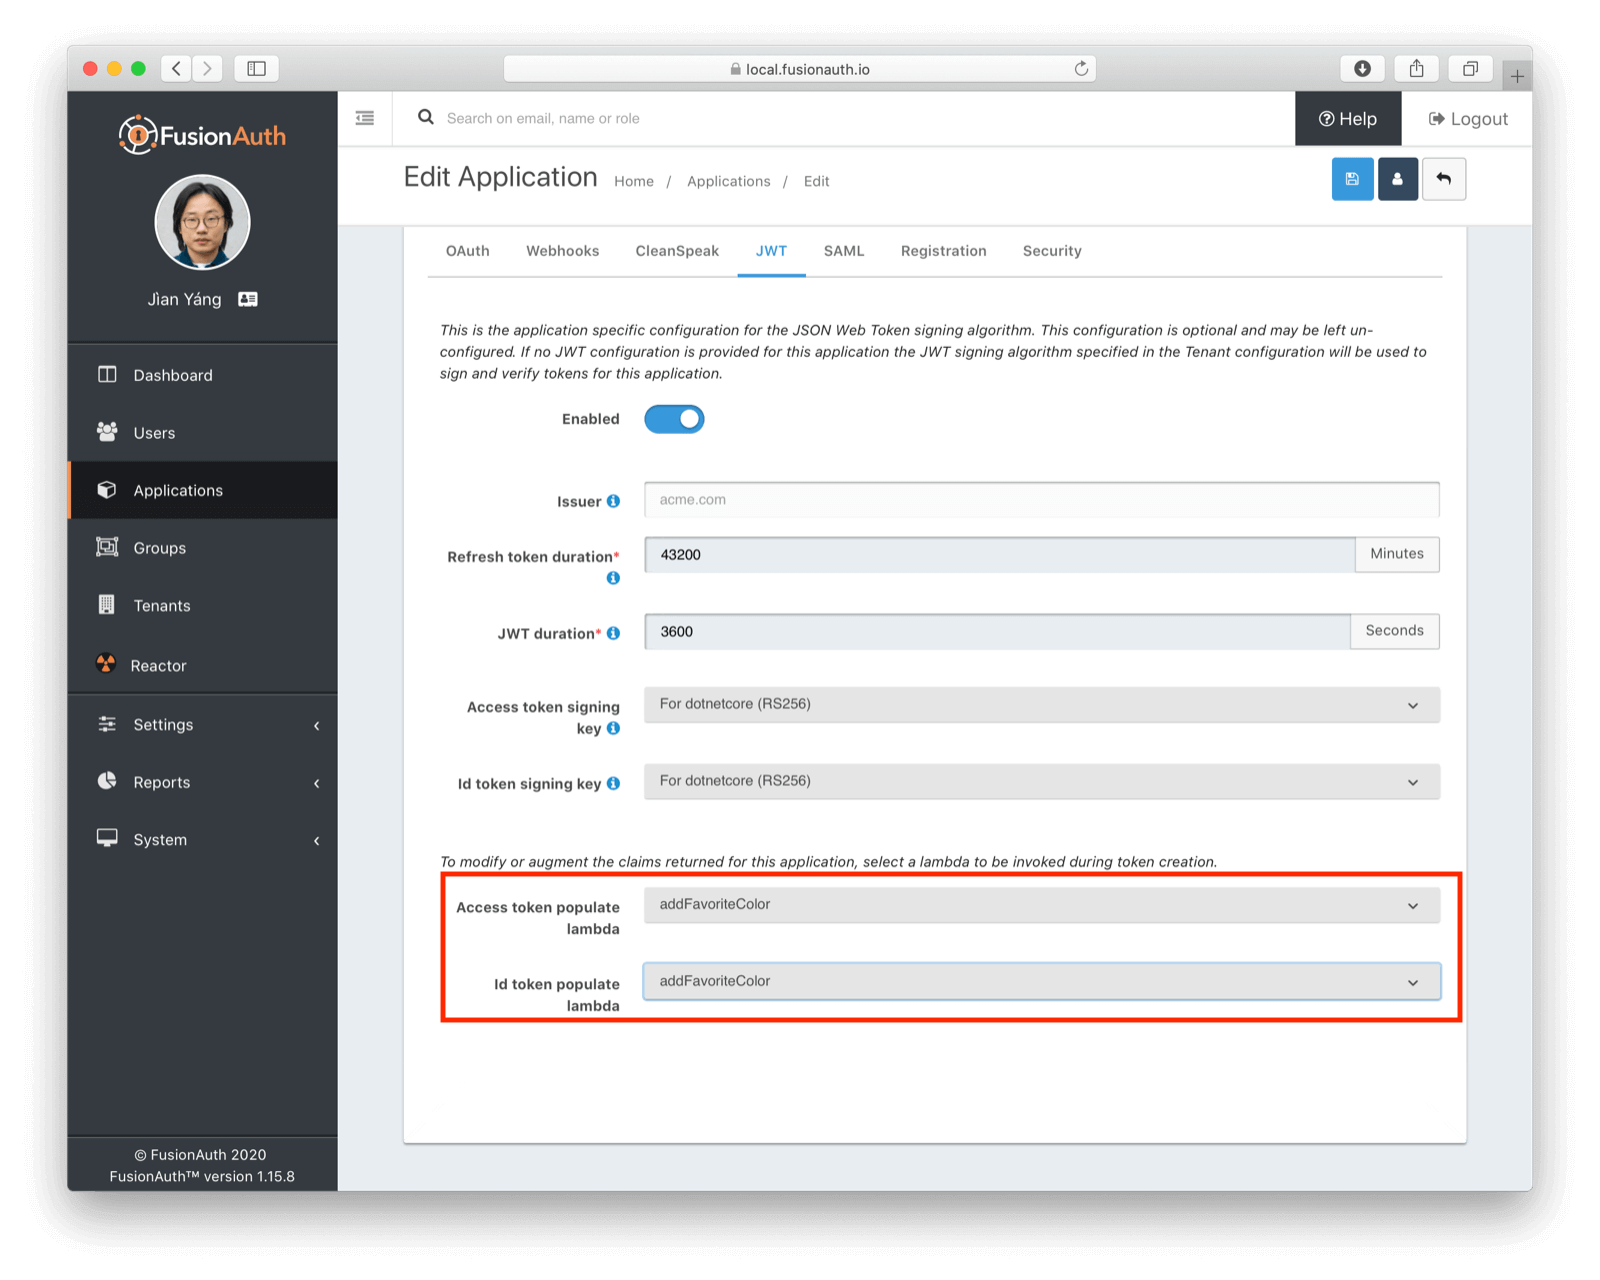Click the System monitor icon
The width and height of the screenshot is (1600, 1280).
tap(107, 838)
